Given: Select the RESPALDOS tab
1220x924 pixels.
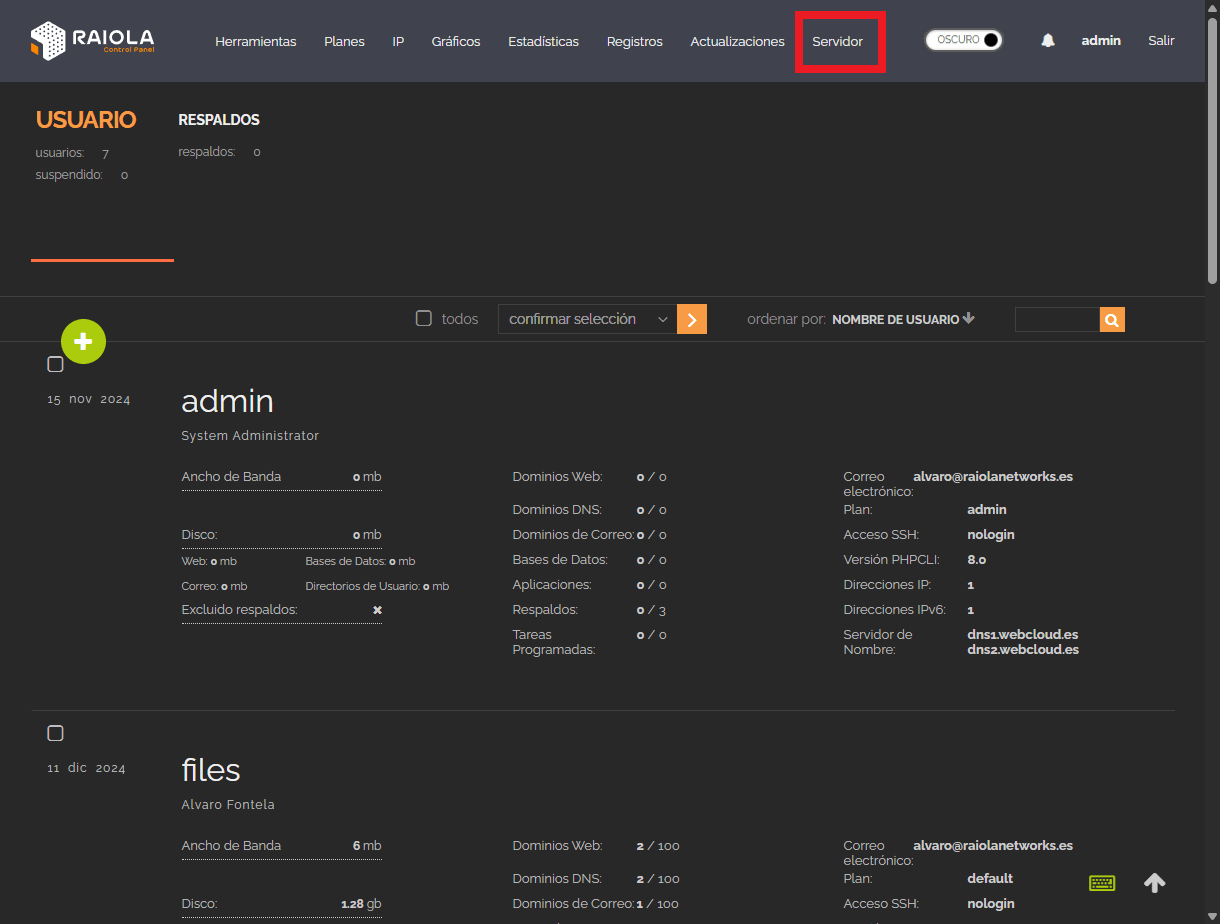Looking at the screenshot, I should [x=219, y=120].
